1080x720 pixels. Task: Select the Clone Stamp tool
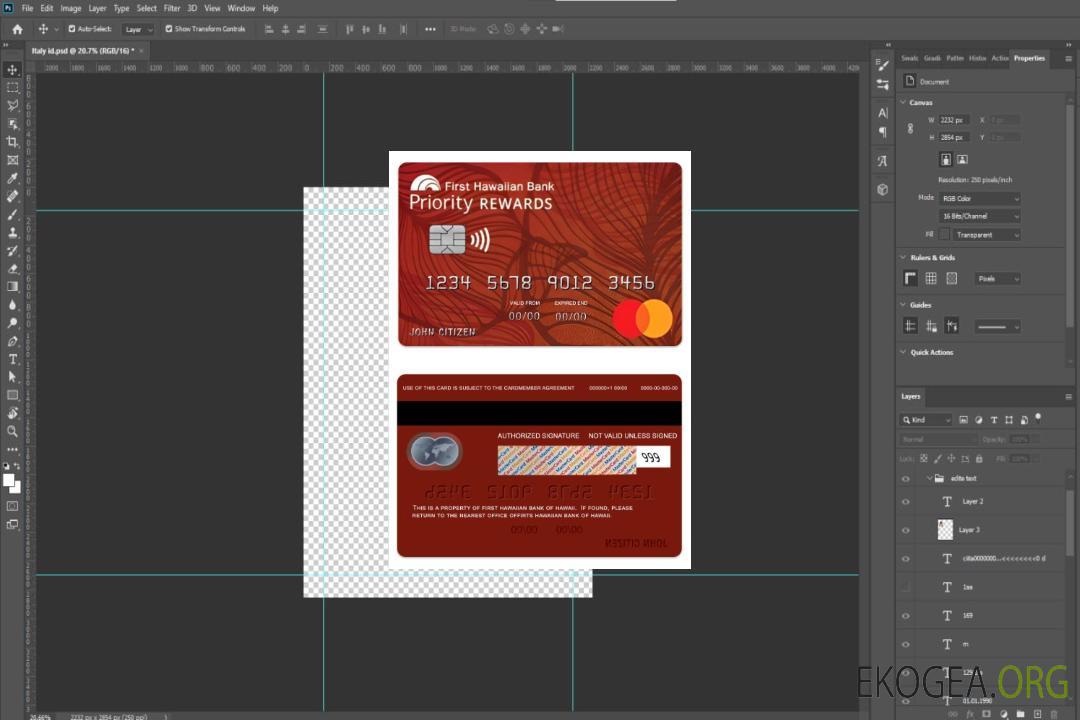coord(12,233)
